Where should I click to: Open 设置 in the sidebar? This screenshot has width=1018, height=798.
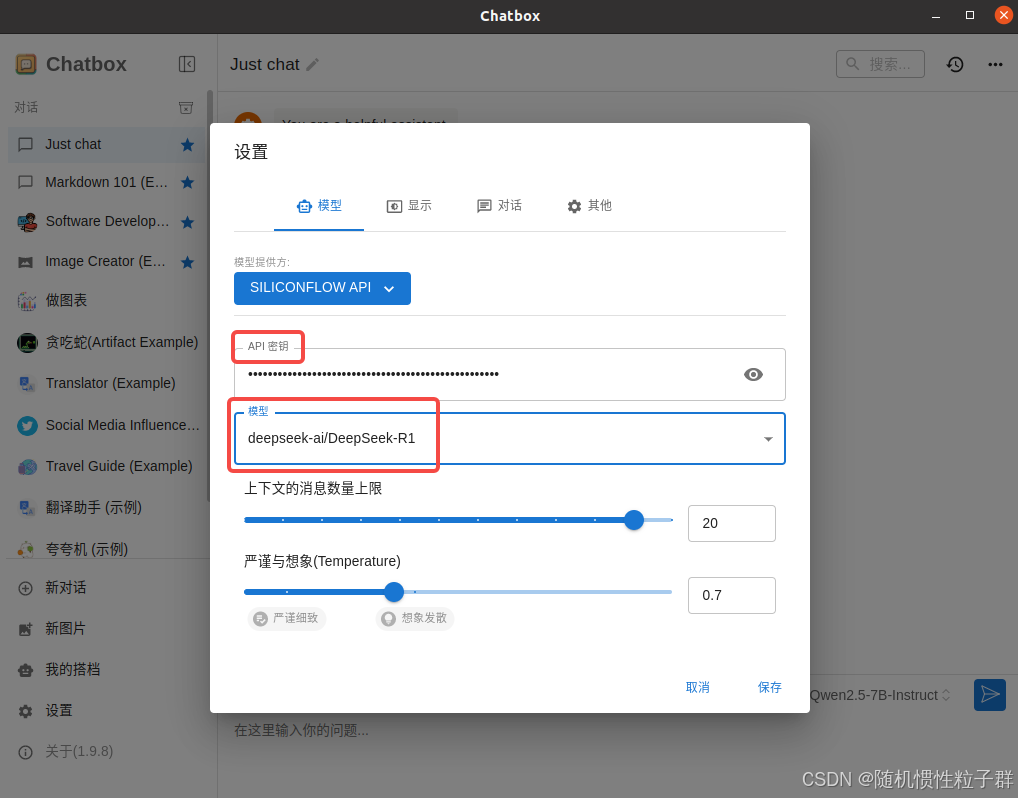[x=107, y=711]
